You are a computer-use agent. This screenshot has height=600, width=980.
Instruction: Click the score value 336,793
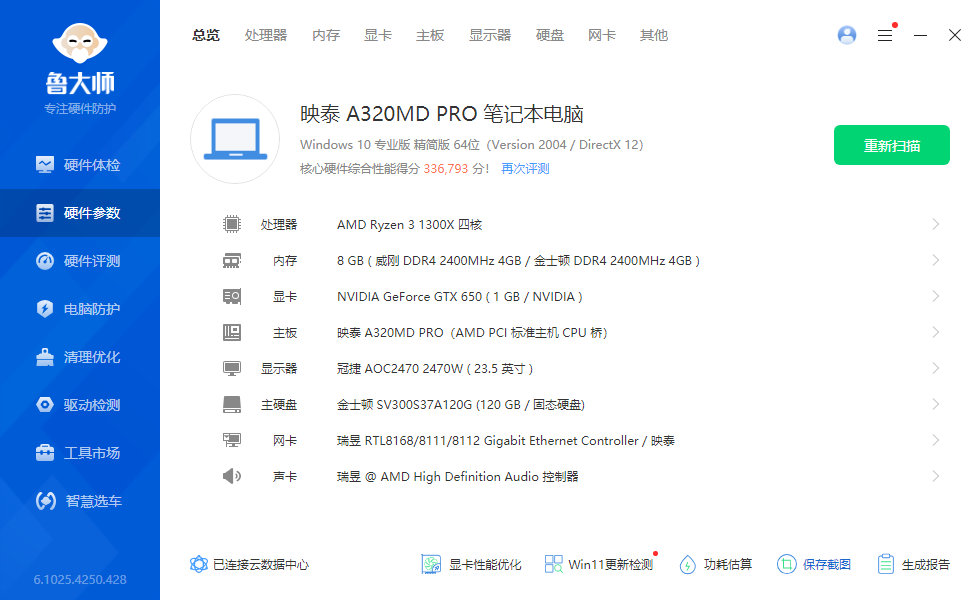(446, 169)
